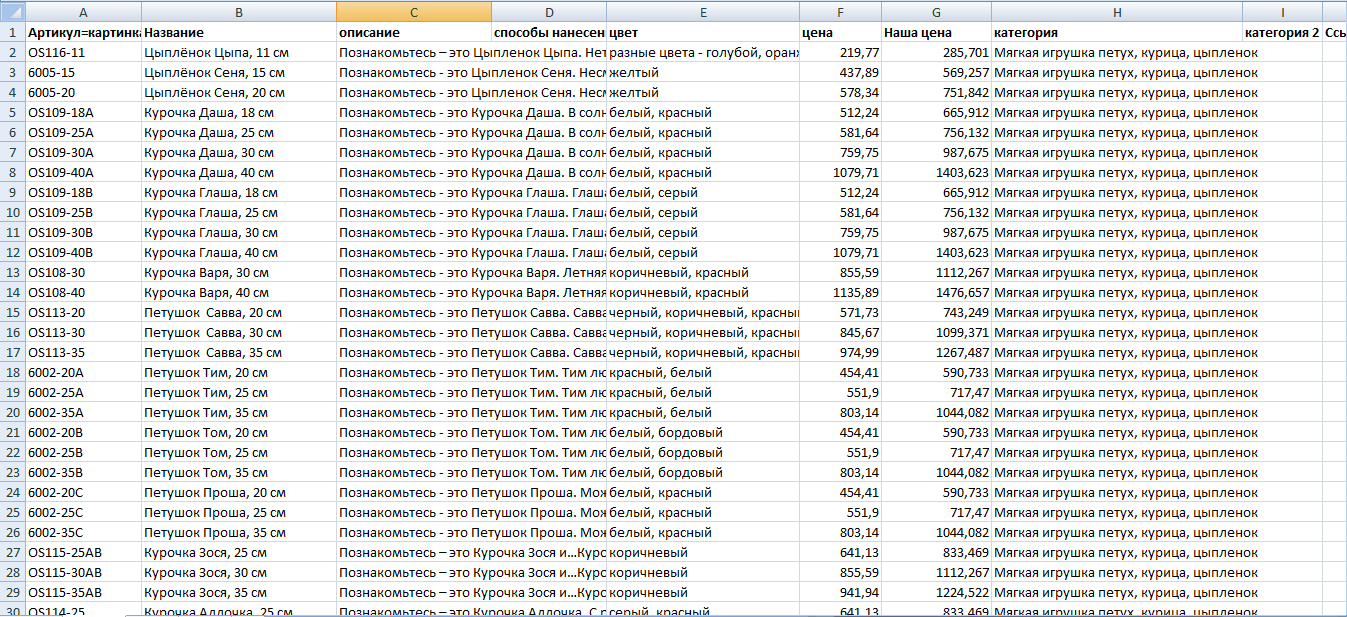Select column C header

[413, 12]
